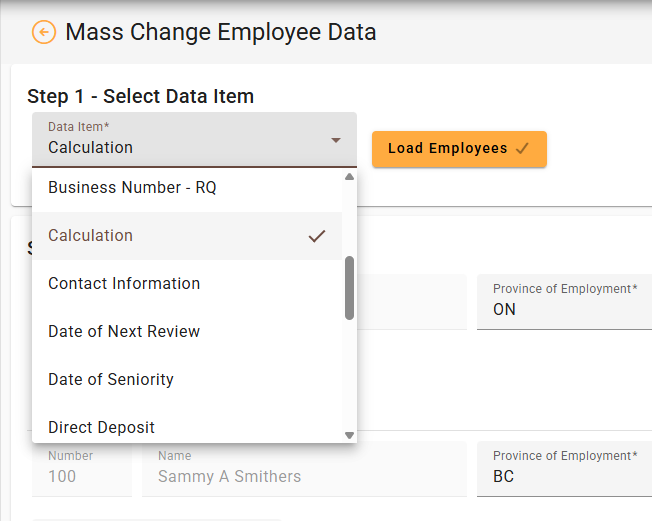
Task: Select Business Number - RQ from the list
Action: 132,187
